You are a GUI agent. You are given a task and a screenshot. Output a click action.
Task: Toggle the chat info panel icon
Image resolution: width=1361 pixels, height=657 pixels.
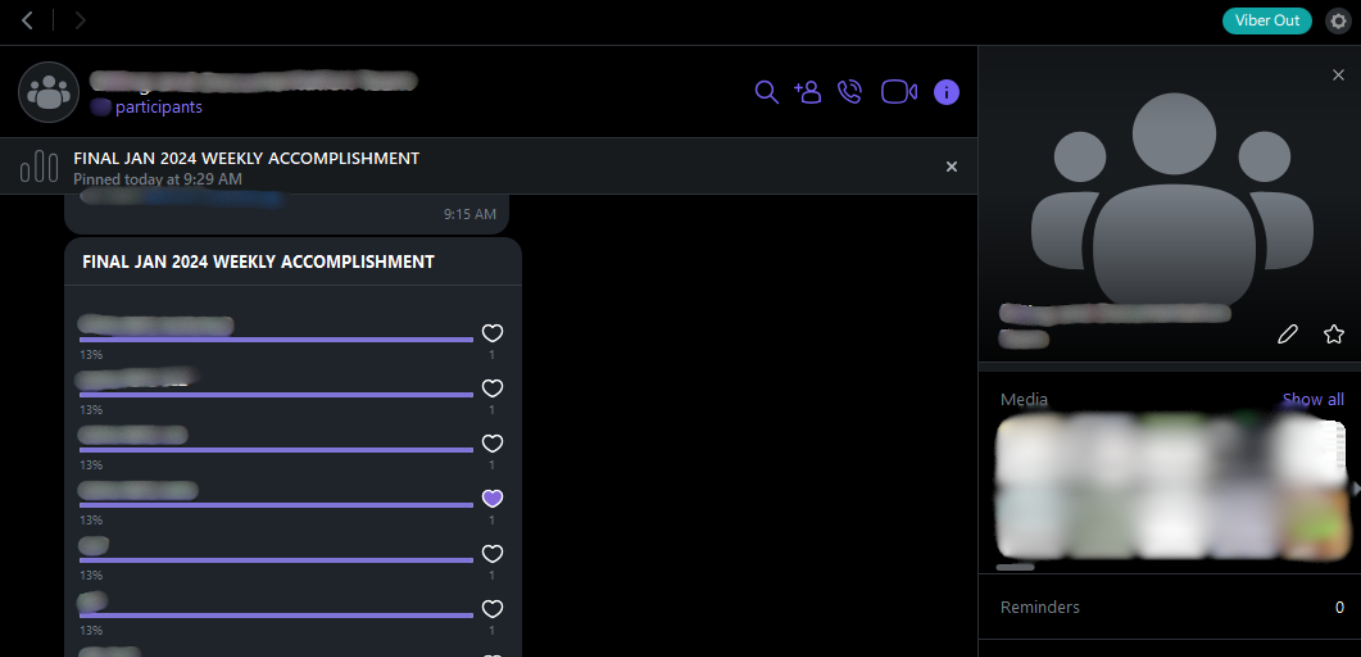click(946, 92)
